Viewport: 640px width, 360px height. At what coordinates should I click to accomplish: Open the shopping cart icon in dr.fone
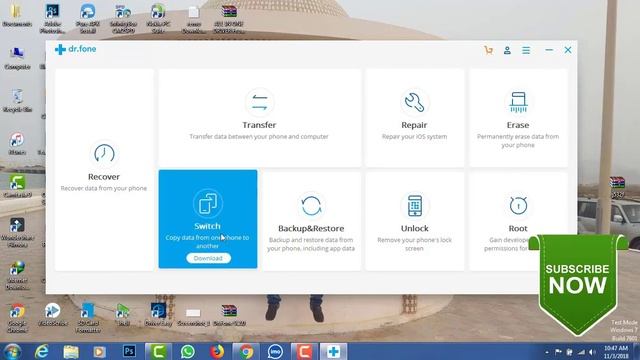click(x=488, y=50)
